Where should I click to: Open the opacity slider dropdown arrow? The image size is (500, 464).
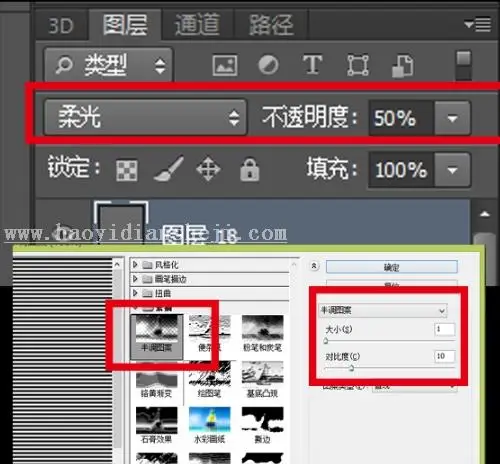tap(452, 118)
